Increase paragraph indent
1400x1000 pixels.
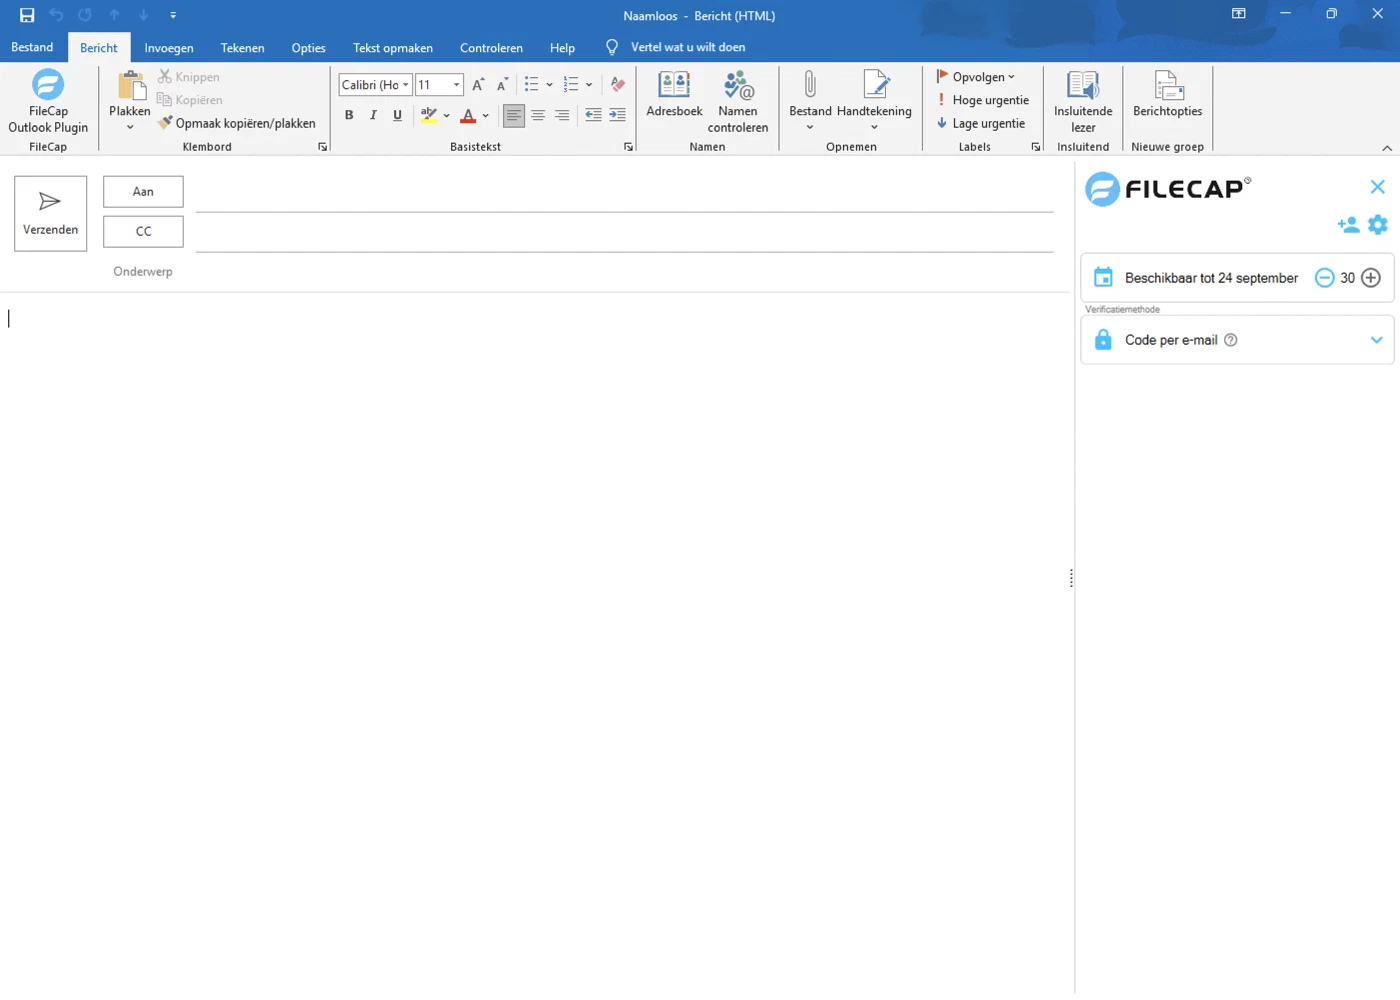(617, 115)
